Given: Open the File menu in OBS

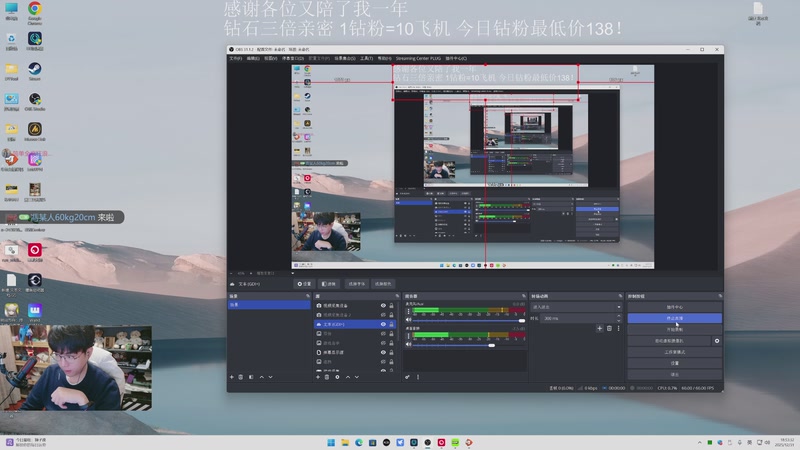Looking at the screenshot, I should 235,58.
